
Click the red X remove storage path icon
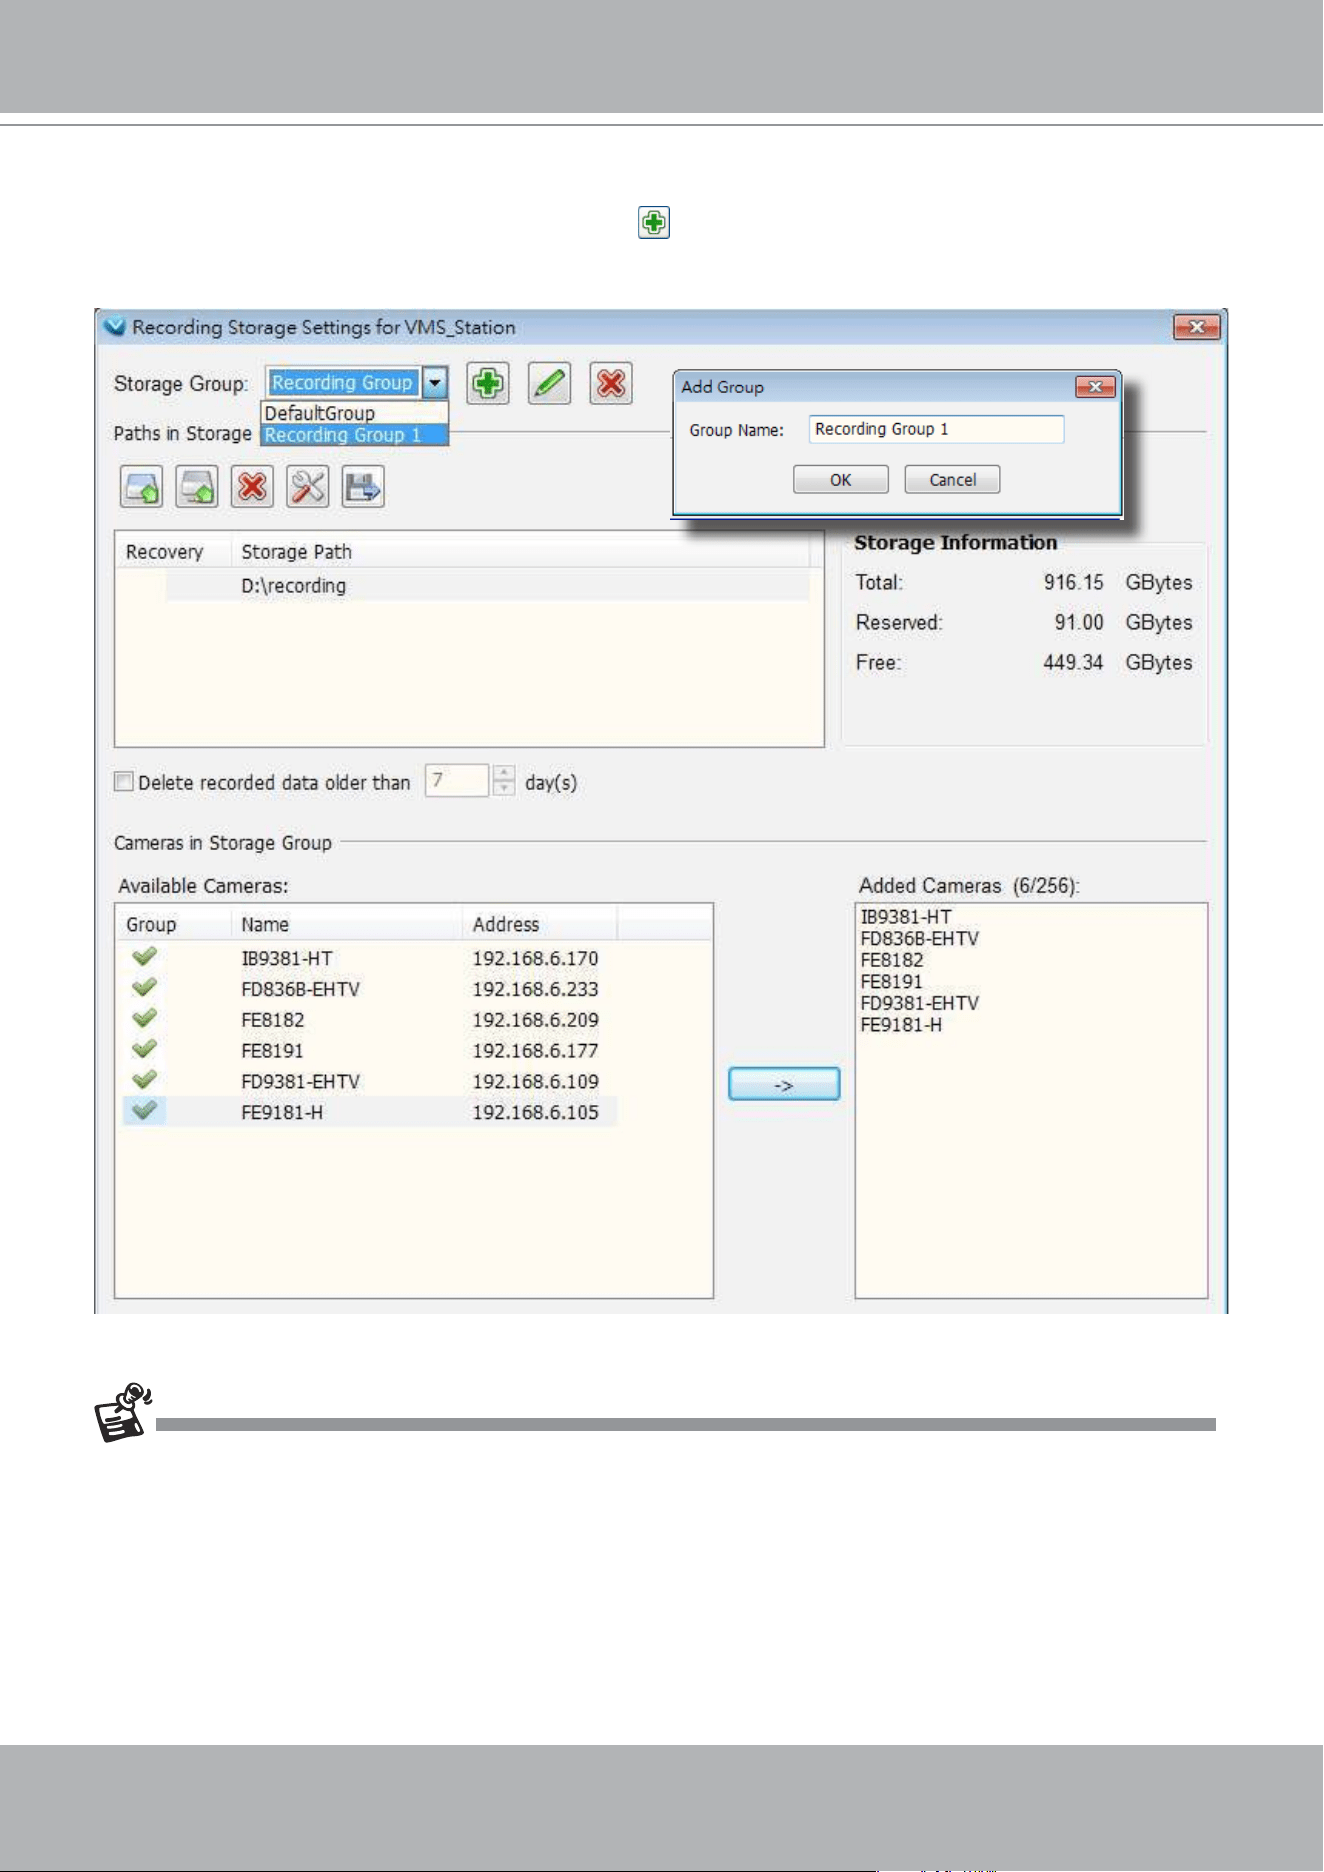252,487
